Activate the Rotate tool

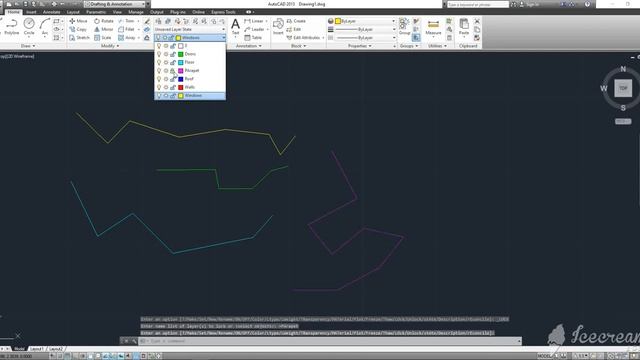click(x=104, y=21)
